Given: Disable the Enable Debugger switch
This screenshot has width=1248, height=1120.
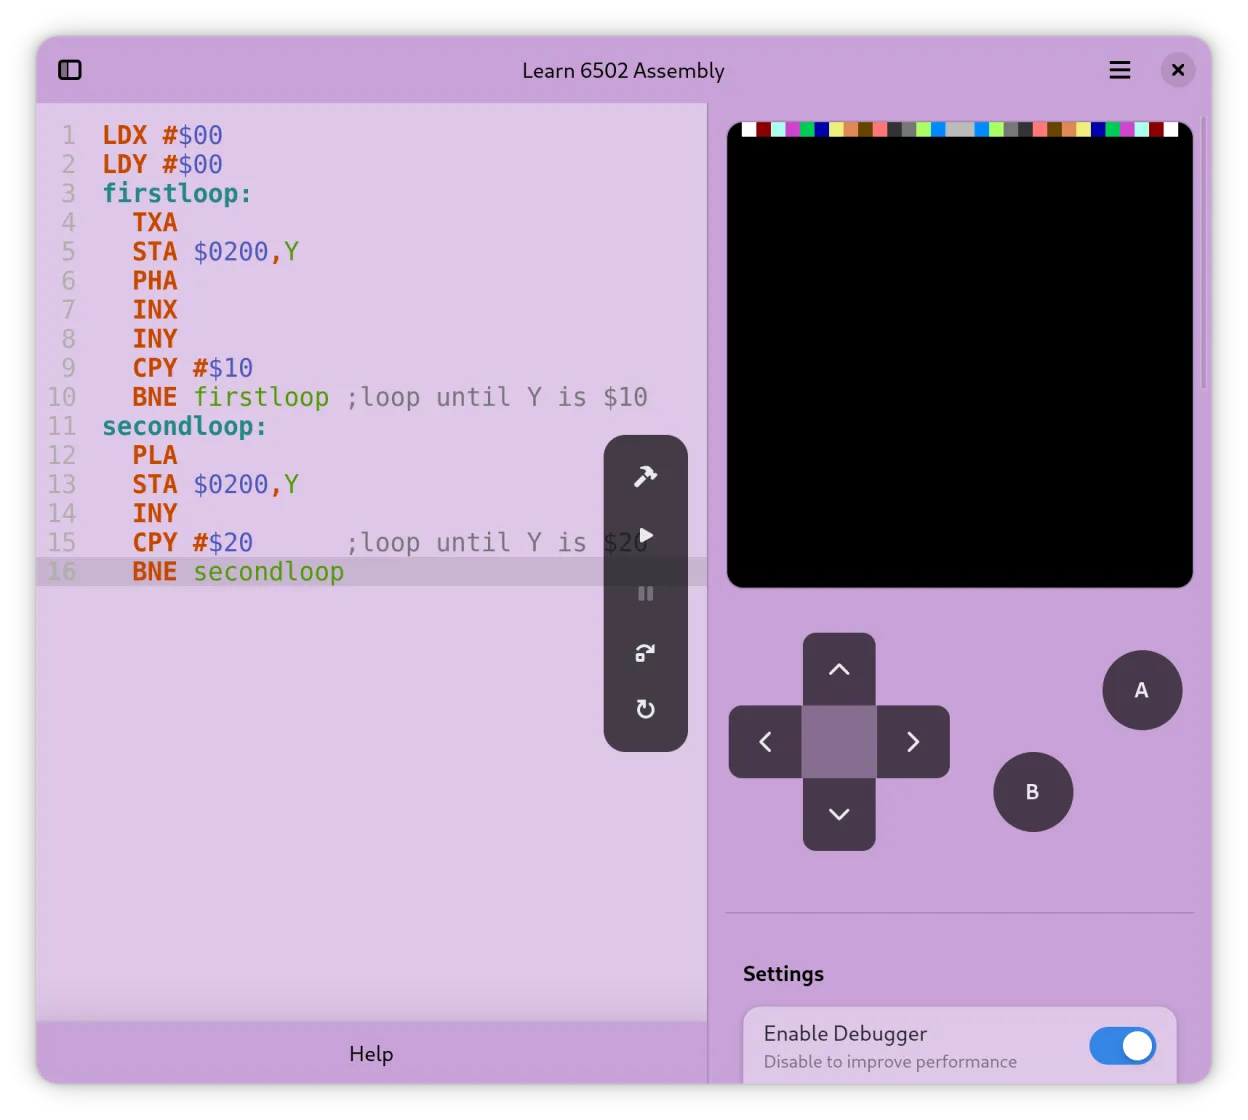Looking at the screenshot, I should (1122, 1046).
